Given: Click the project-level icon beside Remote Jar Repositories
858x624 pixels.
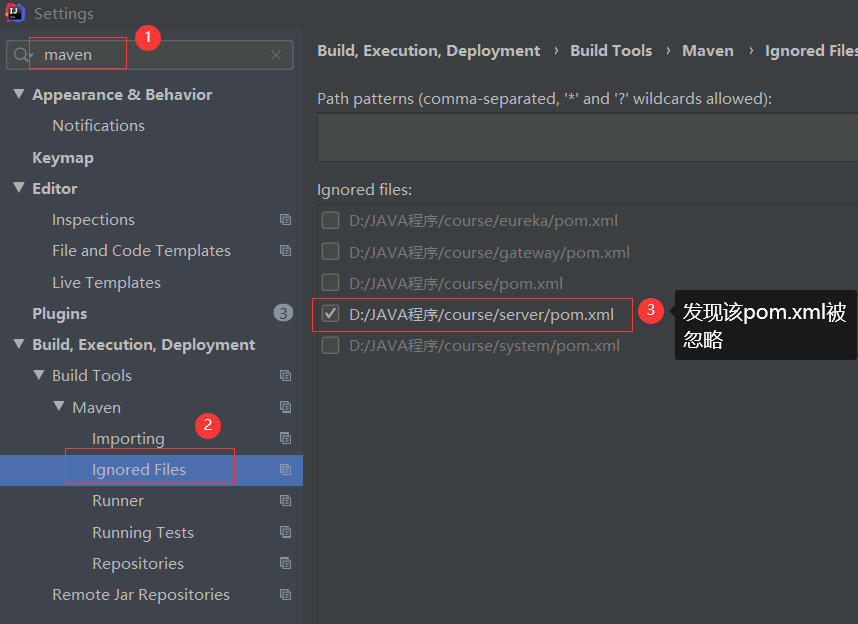Looking at the screenshot, I should (x=285, y=594).
